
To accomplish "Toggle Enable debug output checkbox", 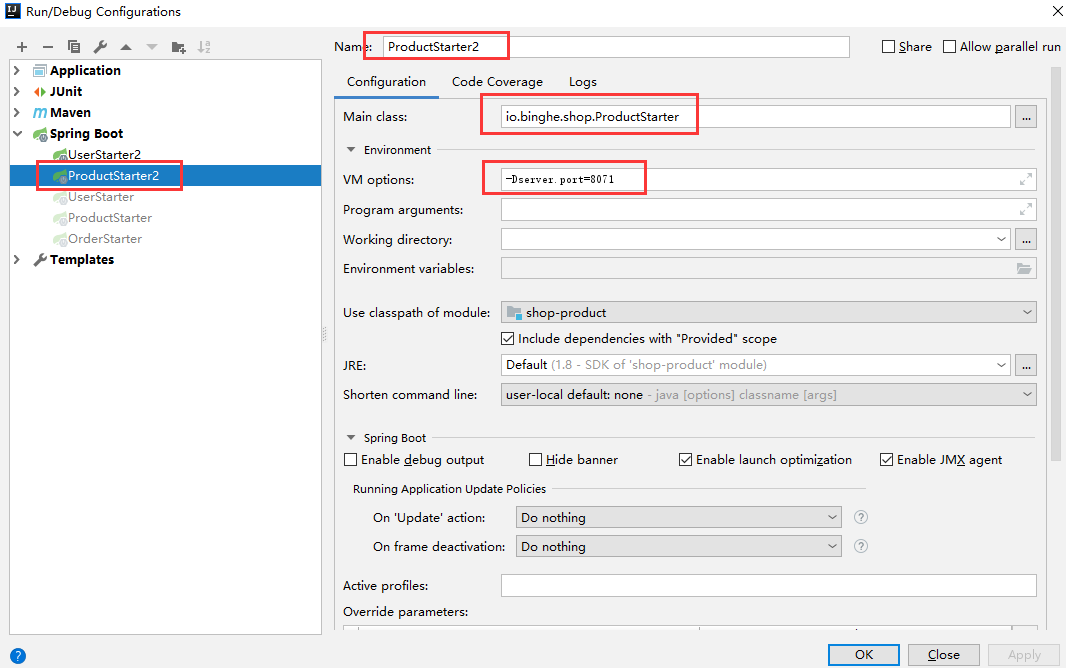I will [351, 460].
